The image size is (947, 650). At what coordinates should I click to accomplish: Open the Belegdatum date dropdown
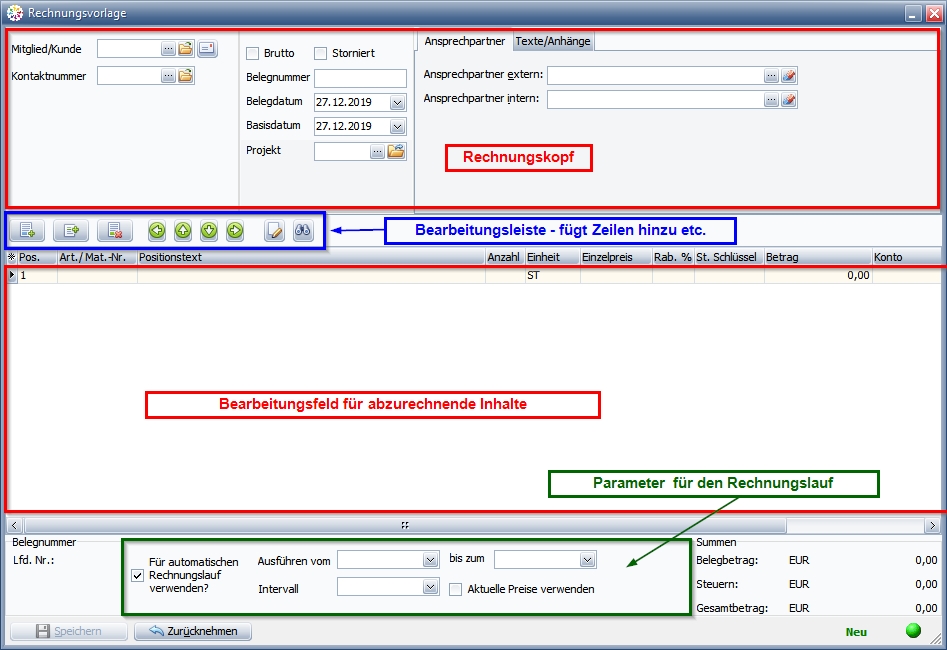tap(397, 103)
